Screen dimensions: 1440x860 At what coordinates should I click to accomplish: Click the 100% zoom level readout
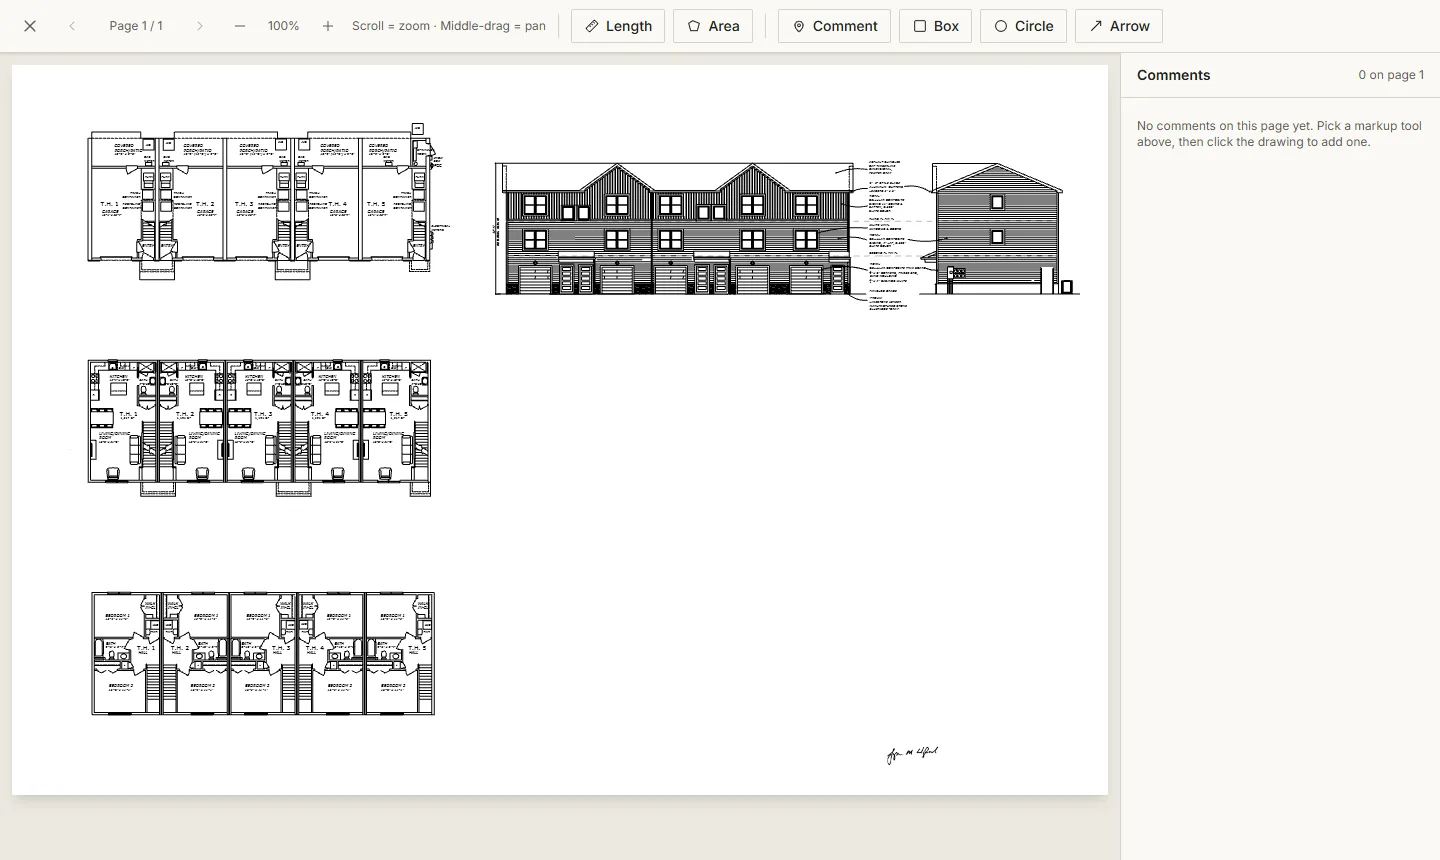coord(284,26)
